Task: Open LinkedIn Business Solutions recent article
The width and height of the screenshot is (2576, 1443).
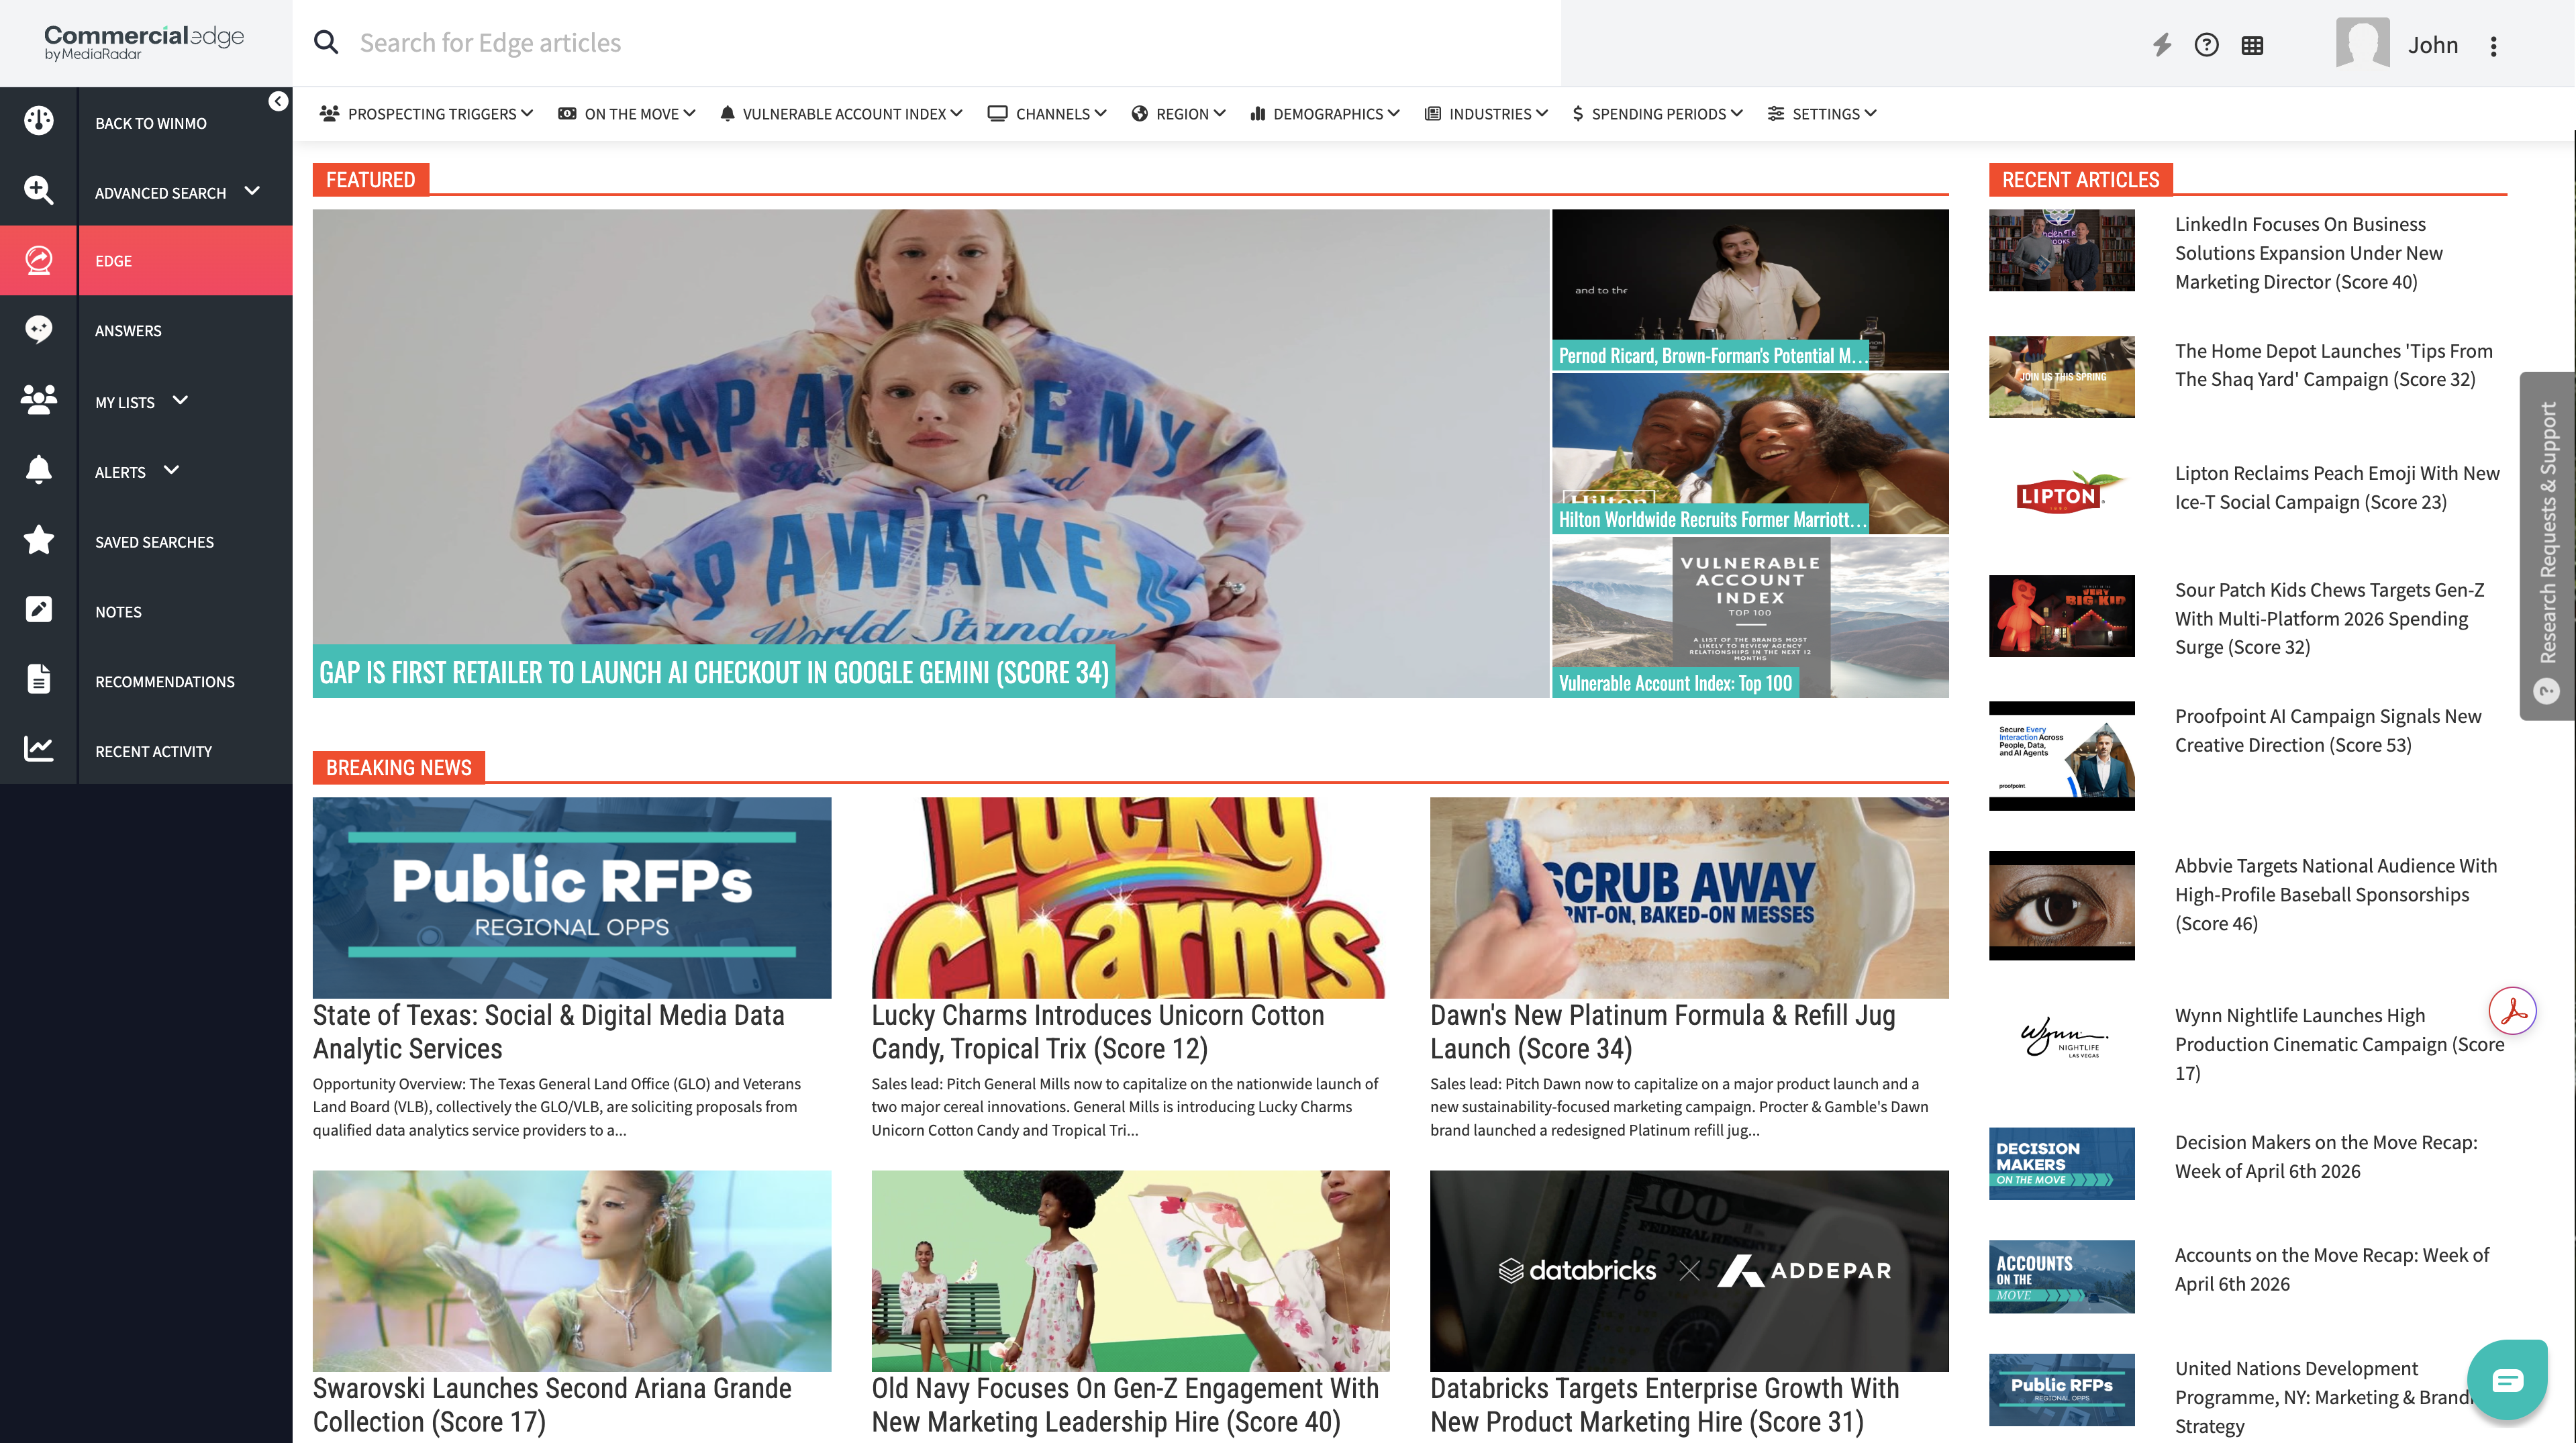Action: pos(2308,253)
